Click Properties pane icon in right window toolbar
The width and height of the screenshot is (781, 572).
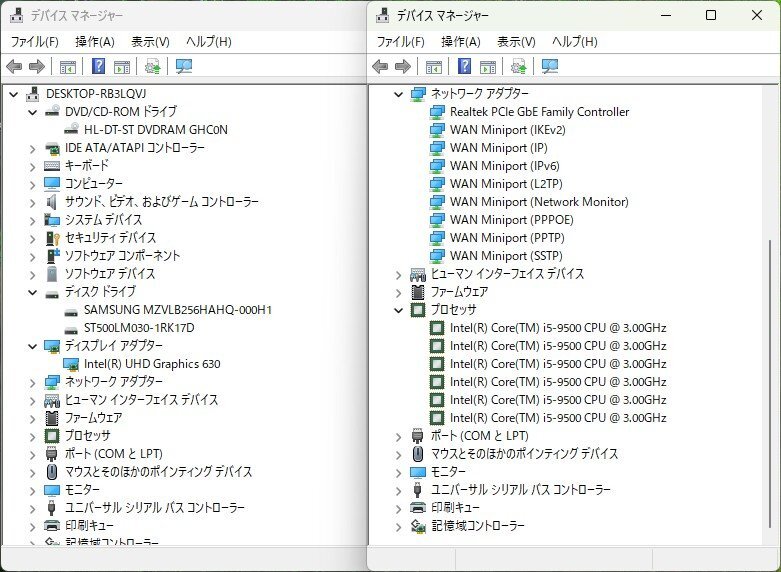(488, 66)
